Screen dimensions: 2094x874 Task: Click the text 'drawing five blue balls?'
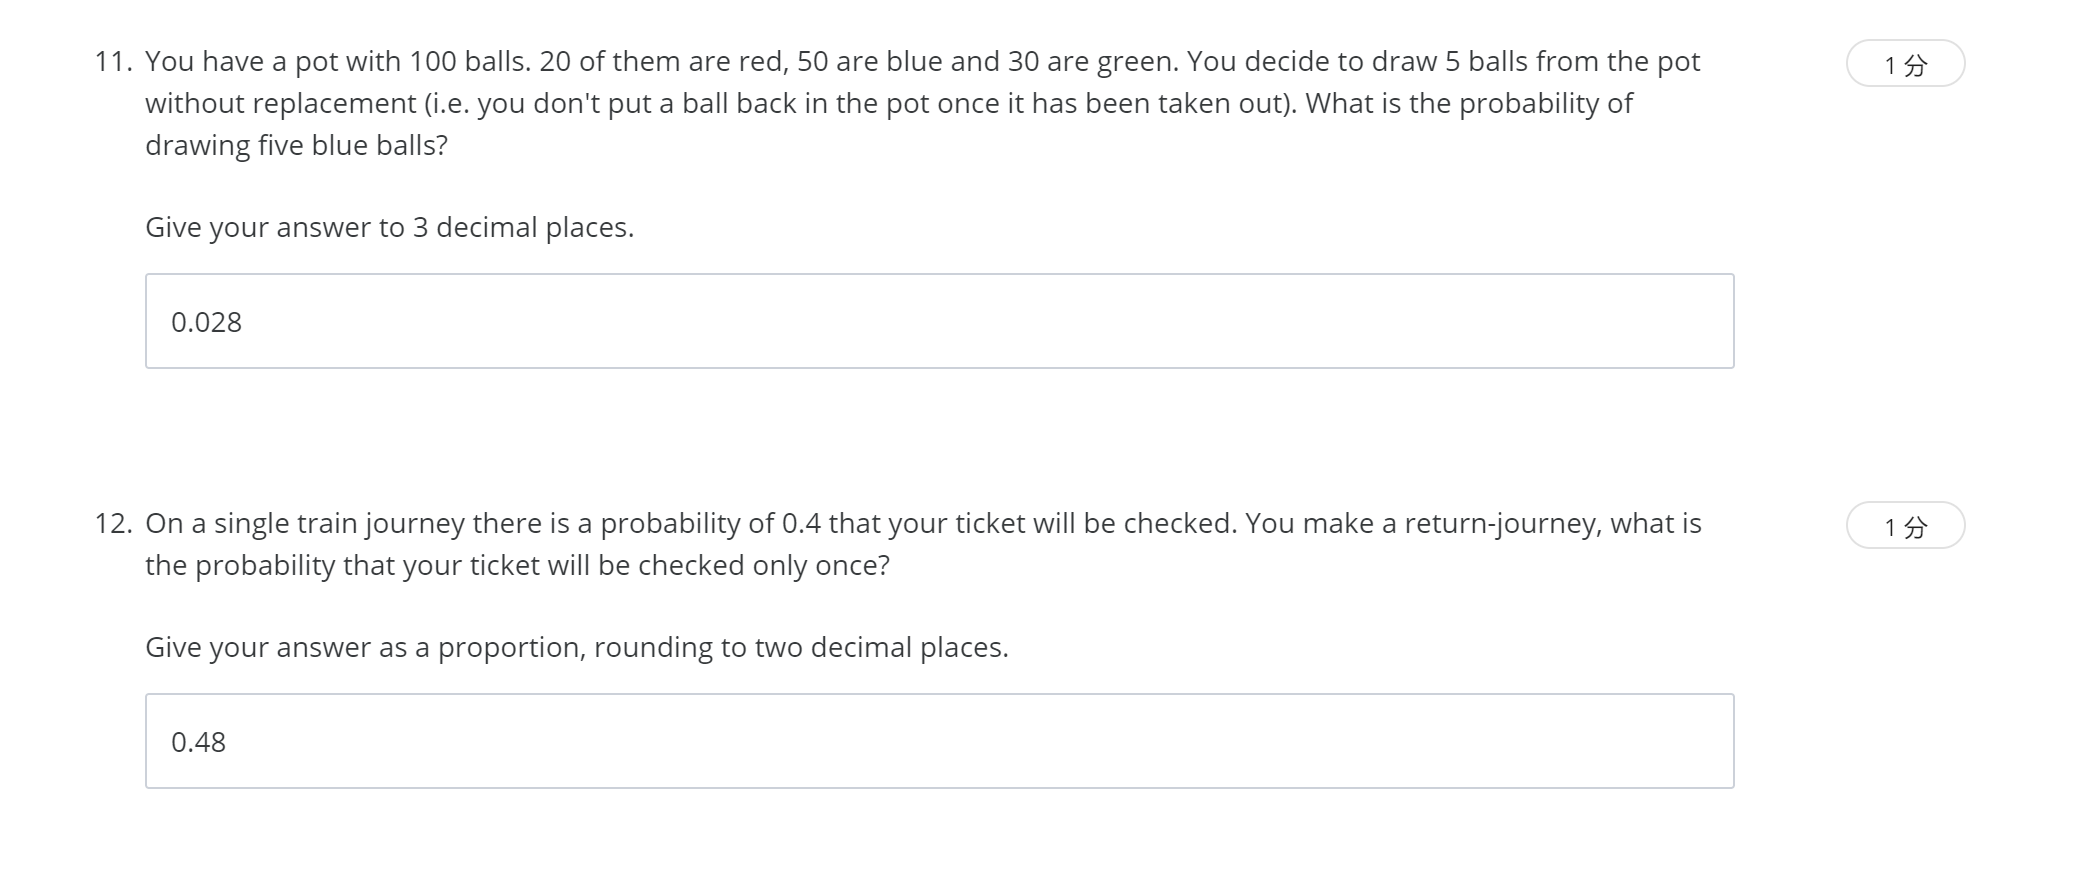pyautogui.click(x=296, y=146)
